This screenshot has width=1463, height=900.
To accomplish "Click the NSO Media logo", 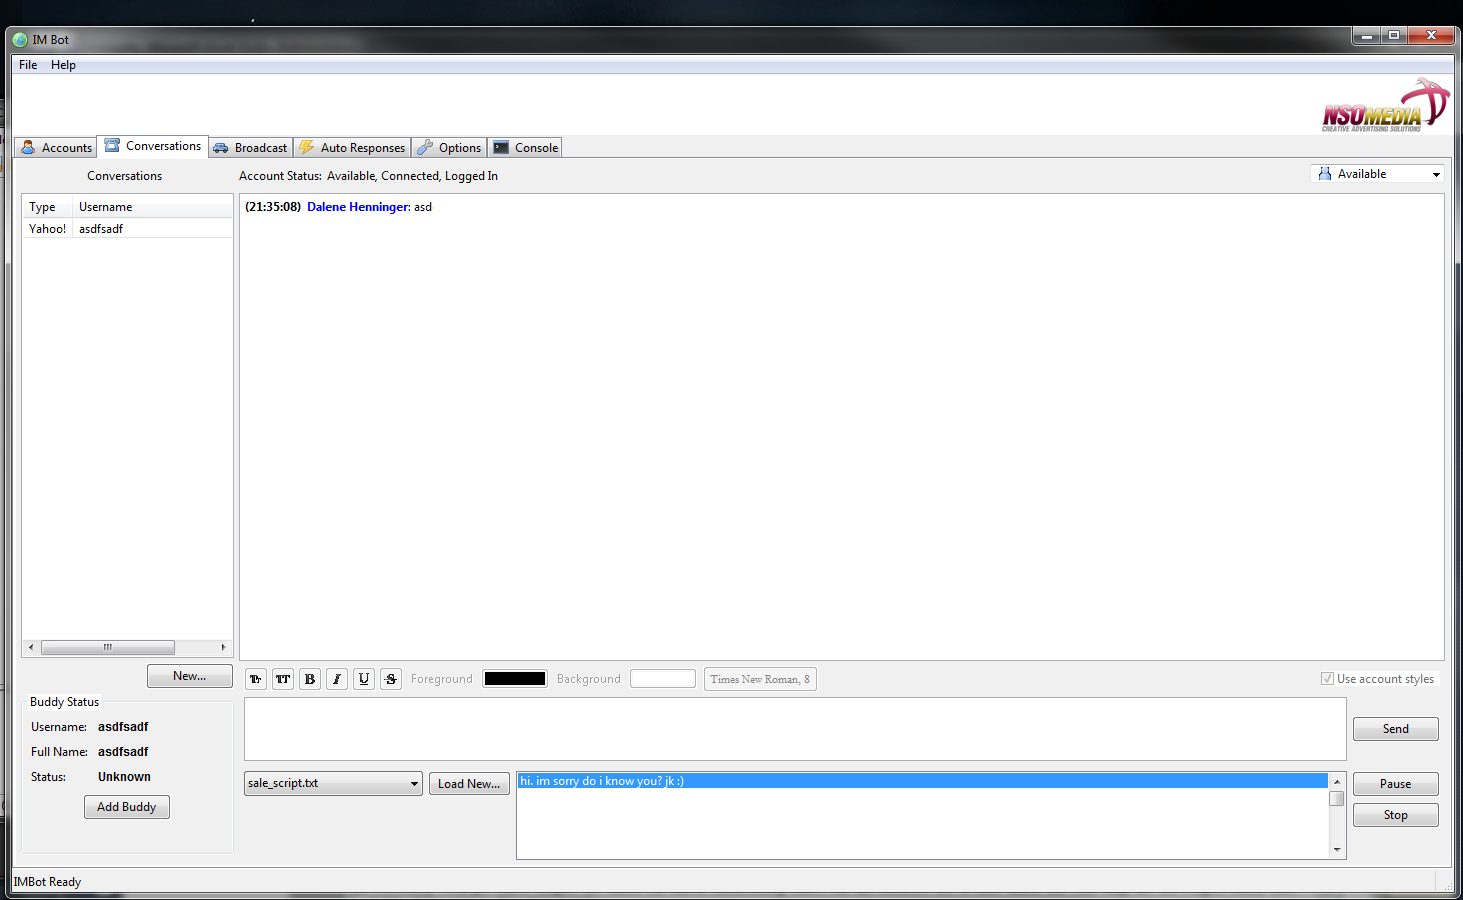I will 1385,106.
